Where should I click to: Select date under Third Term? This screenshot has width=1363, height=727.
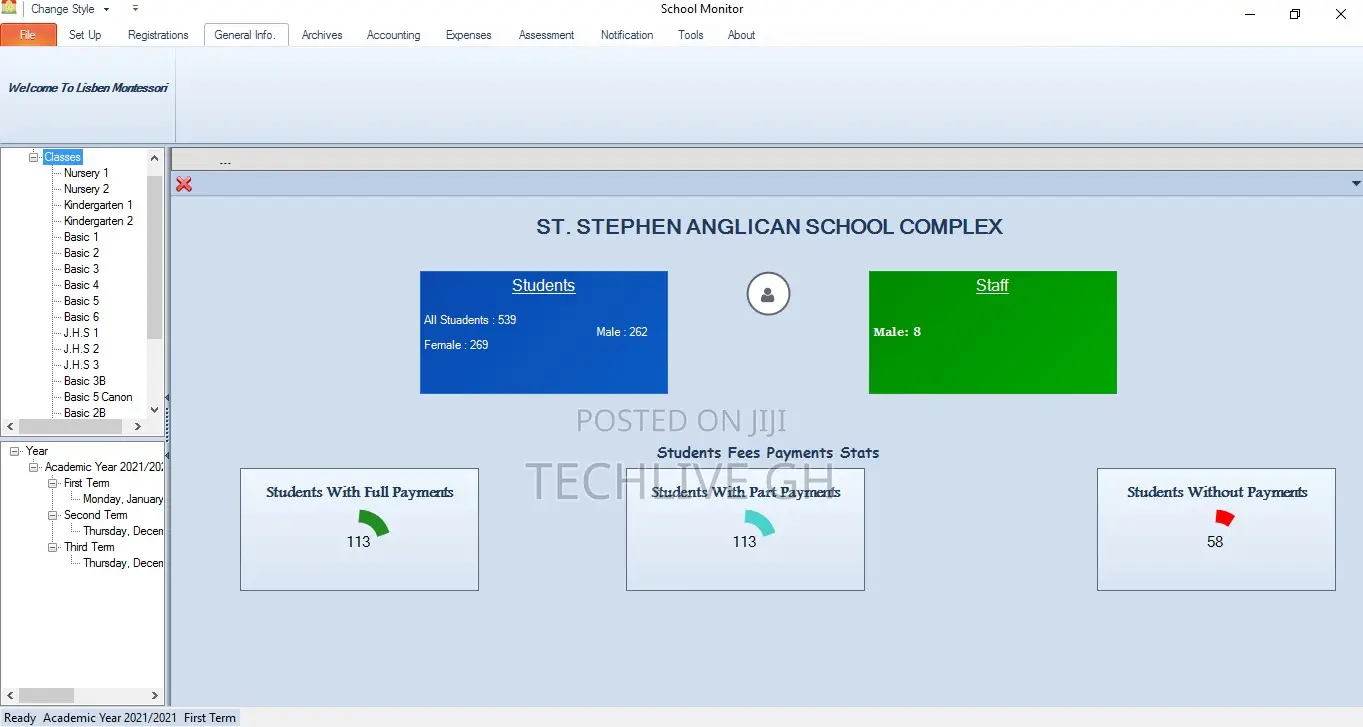tap(122, 563)
